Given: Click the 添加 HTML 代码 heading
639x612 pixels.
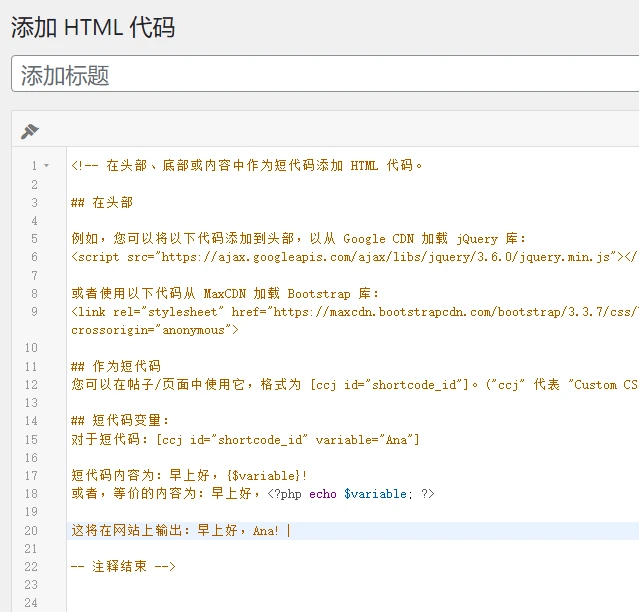Looking at the screenshot, I should (93, 28).
